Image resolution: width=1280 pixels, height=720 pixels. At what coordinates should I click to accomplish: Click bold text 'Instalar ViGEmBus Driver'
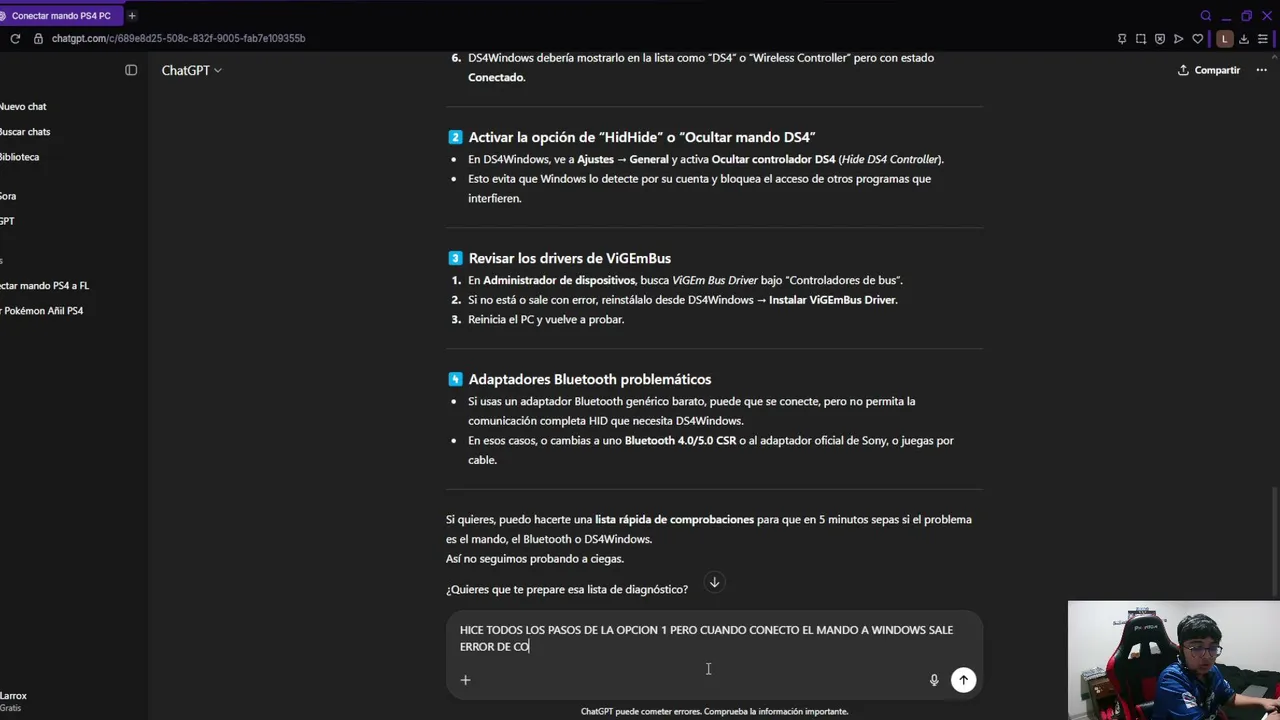pyautogui.click(x=832, y=300)
